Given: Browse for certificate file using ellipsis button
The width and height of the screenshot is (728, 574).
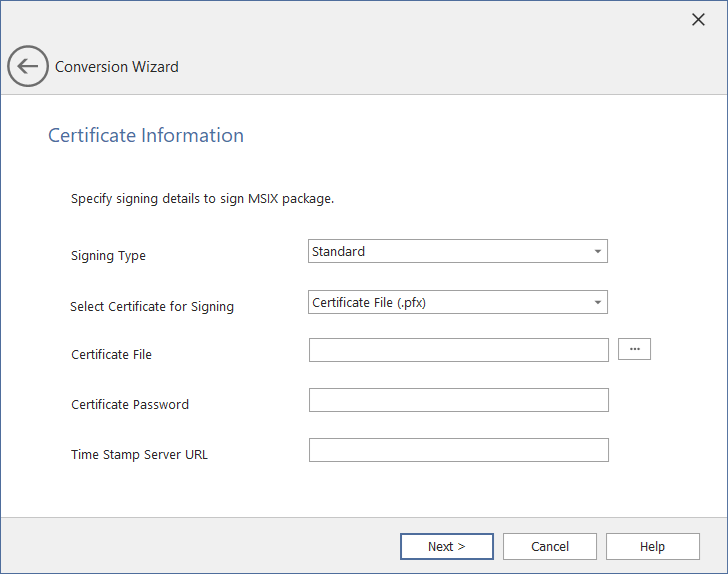Looking at the screenshot, I should [x=634, y=349].
